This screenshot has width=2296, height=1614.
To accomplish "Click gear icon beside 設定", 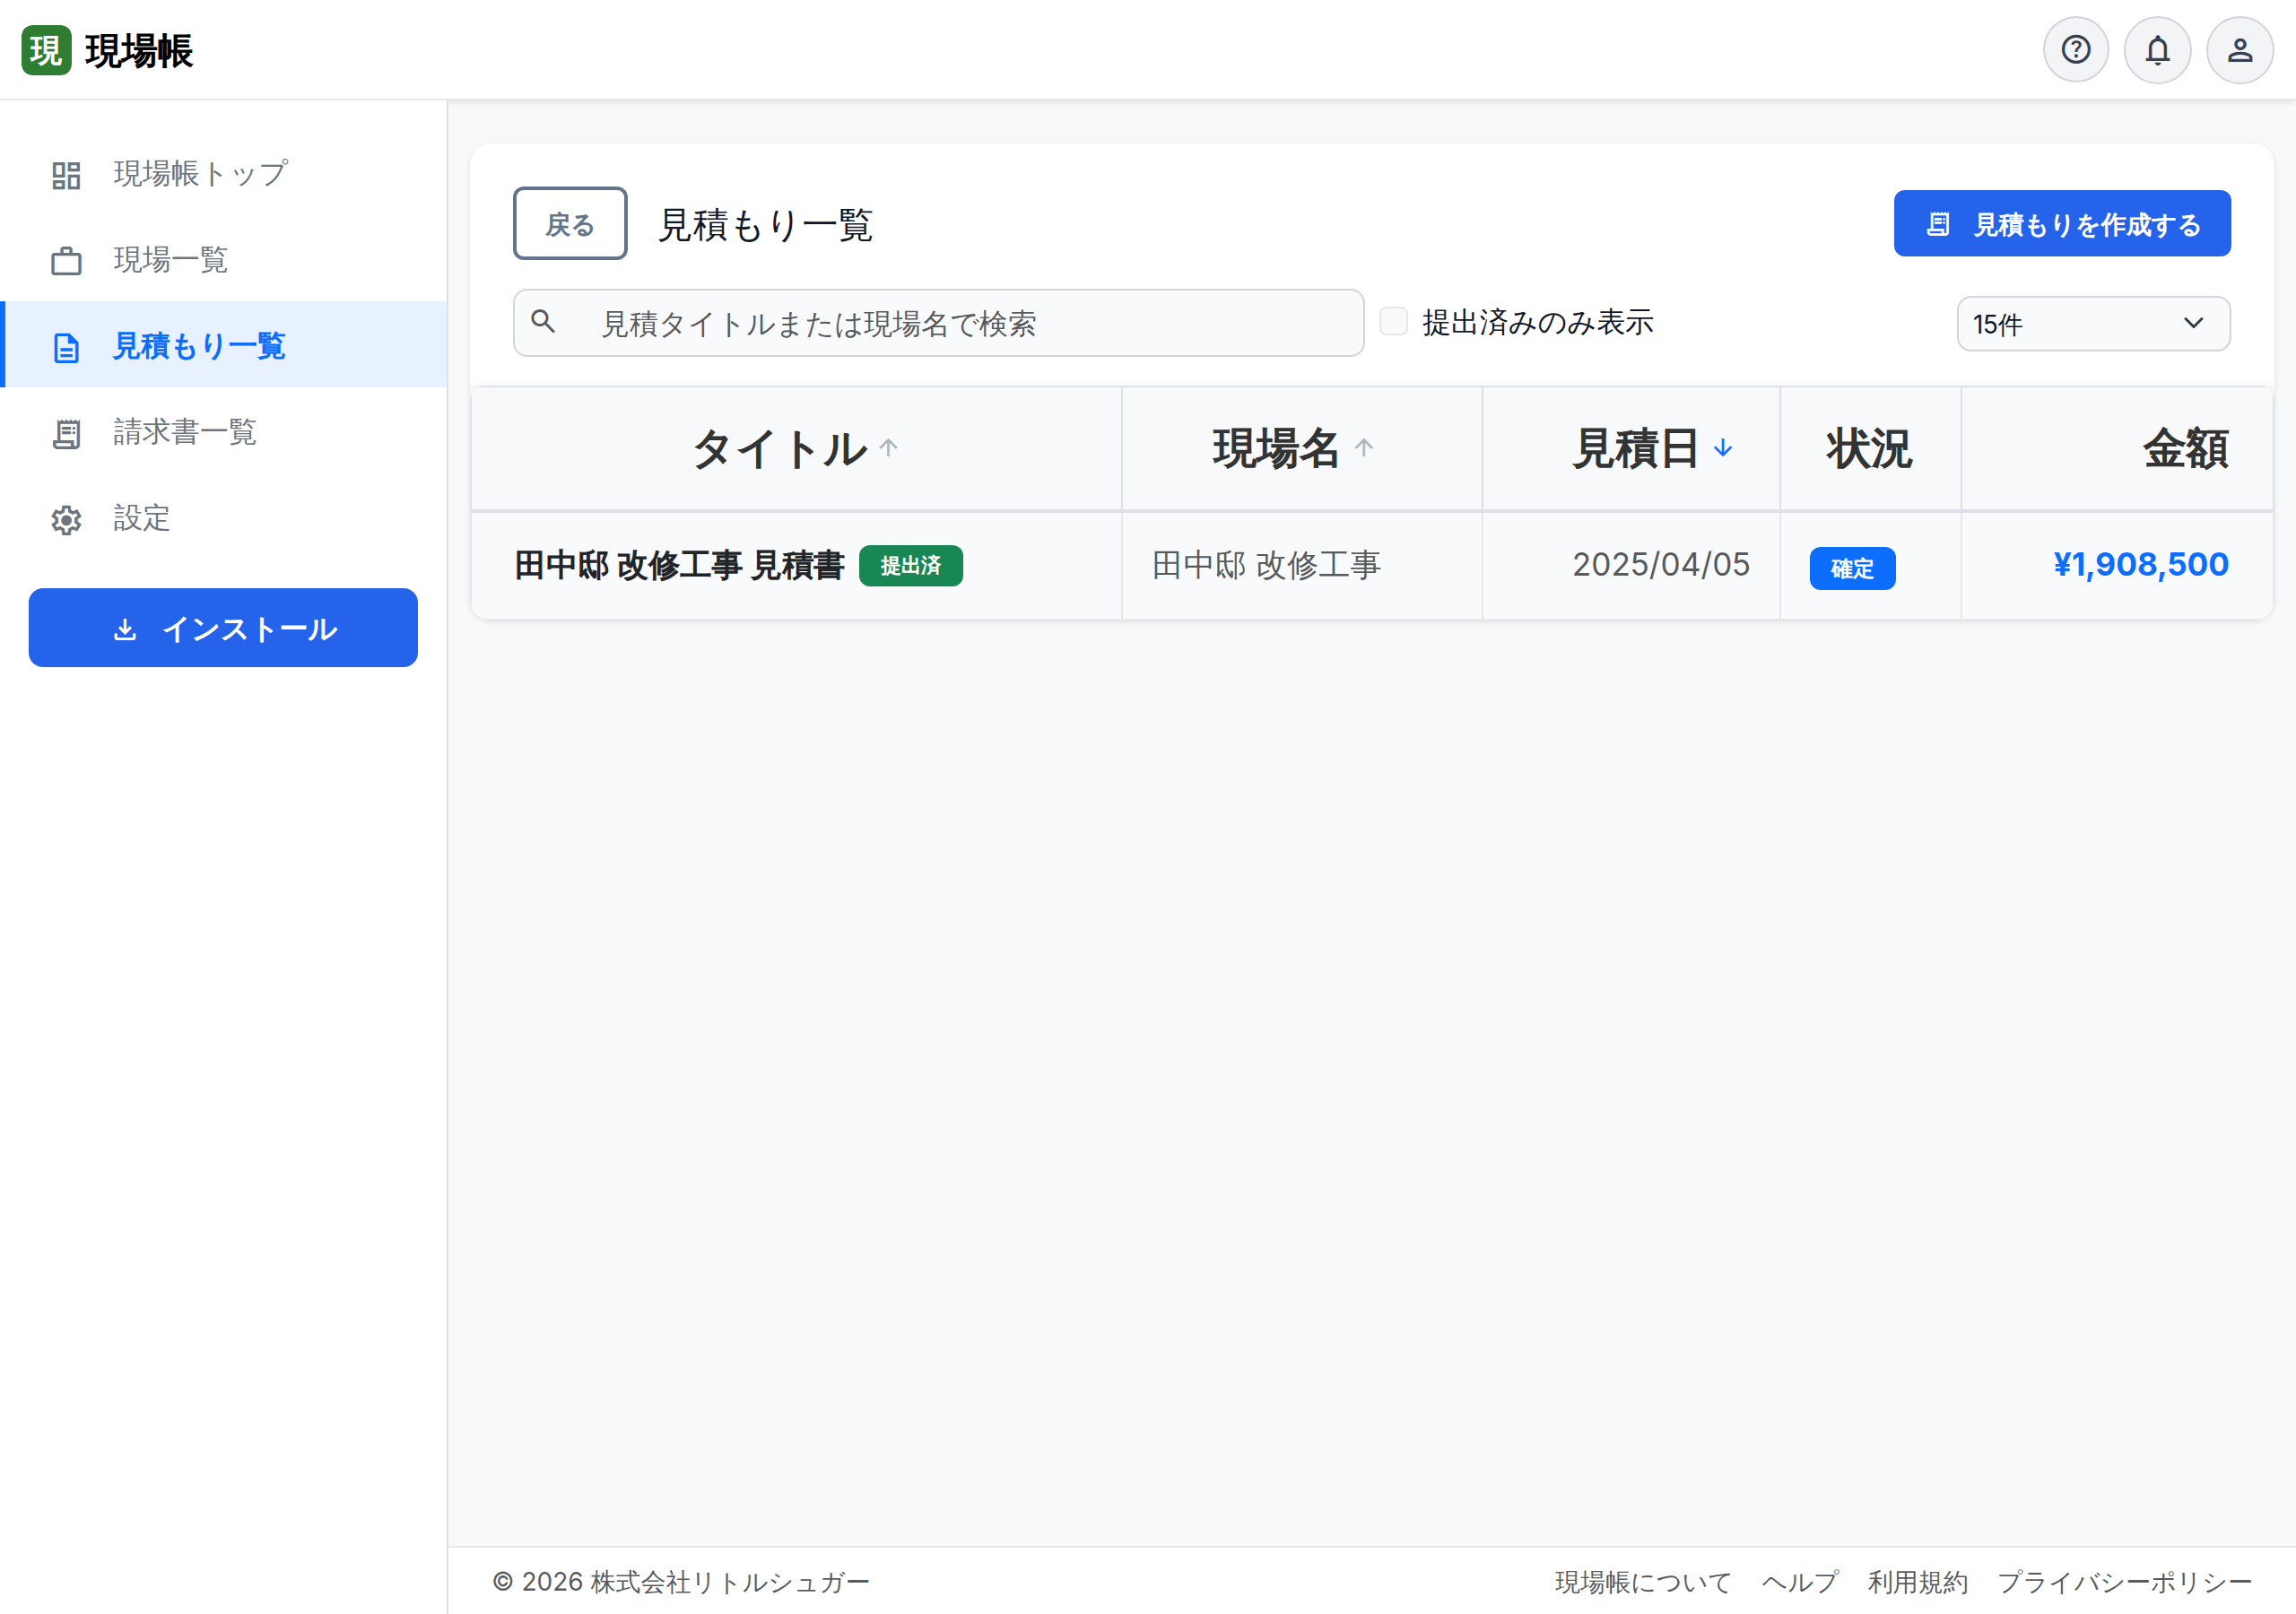I will (66, 520).
